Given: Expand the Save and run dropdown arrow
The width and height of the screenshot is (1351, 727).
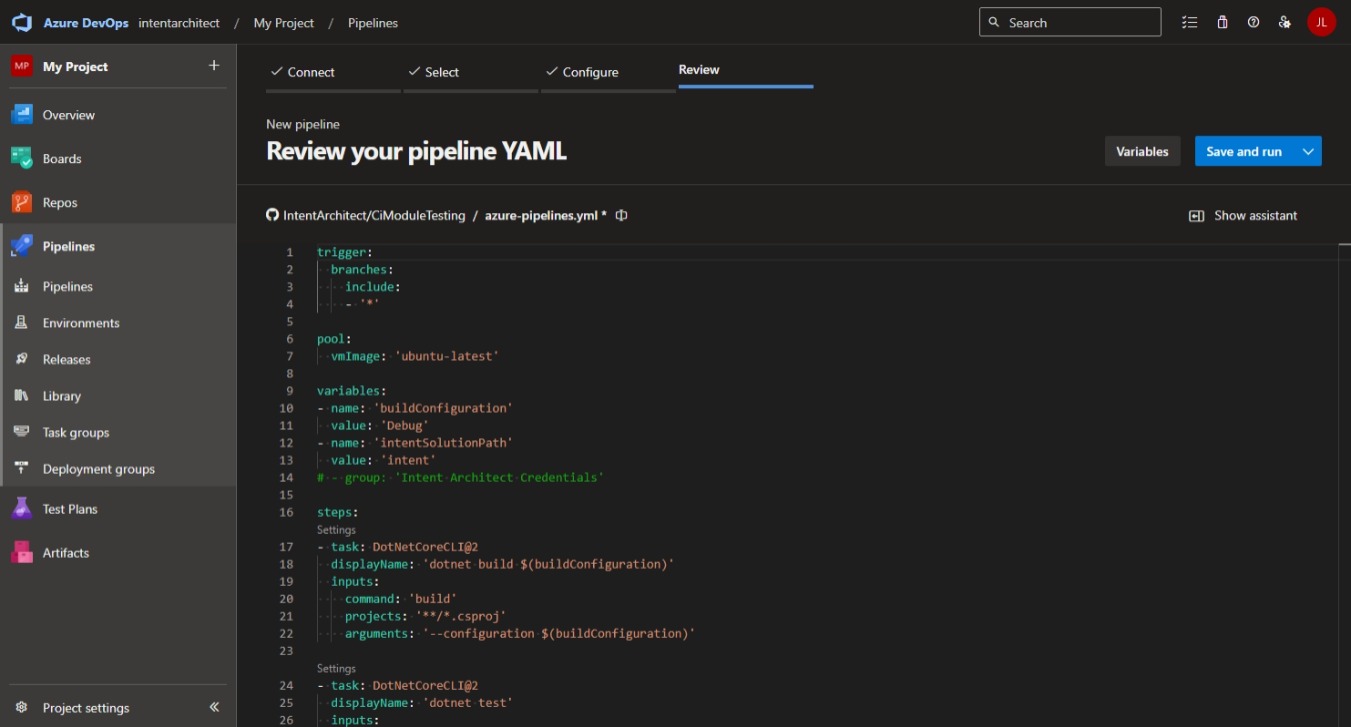Looking at the screenshot, I should point(1308,151).
